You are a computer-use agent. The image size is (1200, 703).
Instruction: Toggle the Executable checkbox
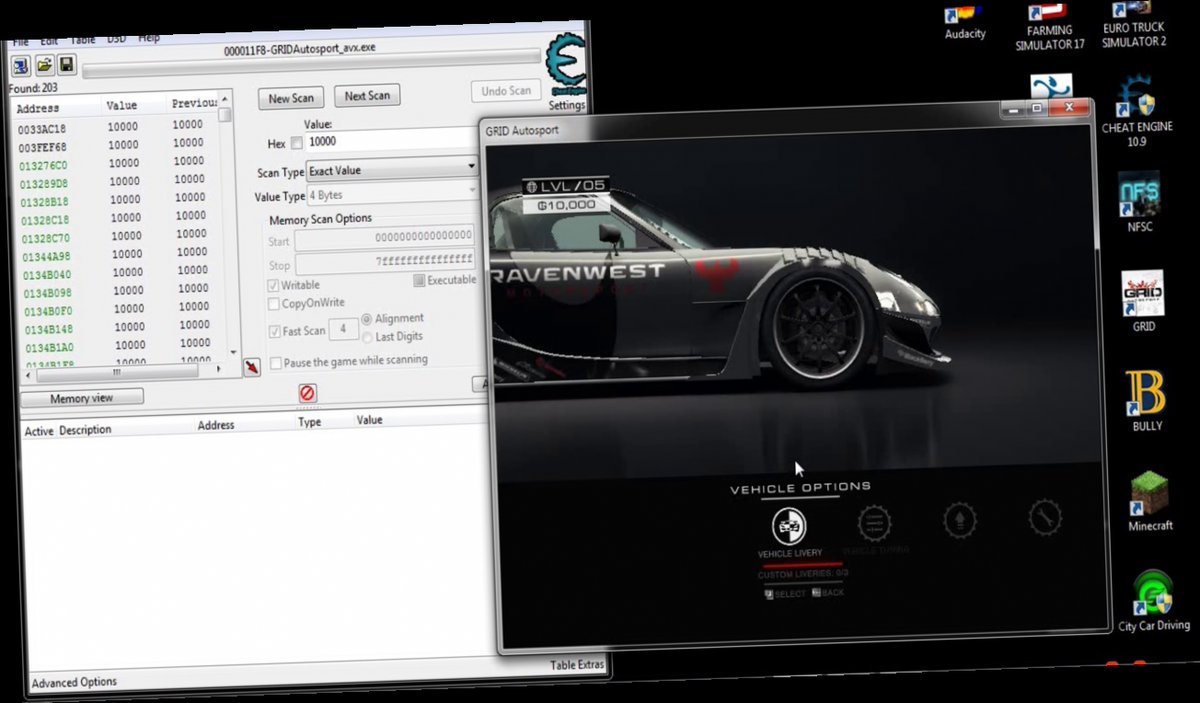coord(419,281)
